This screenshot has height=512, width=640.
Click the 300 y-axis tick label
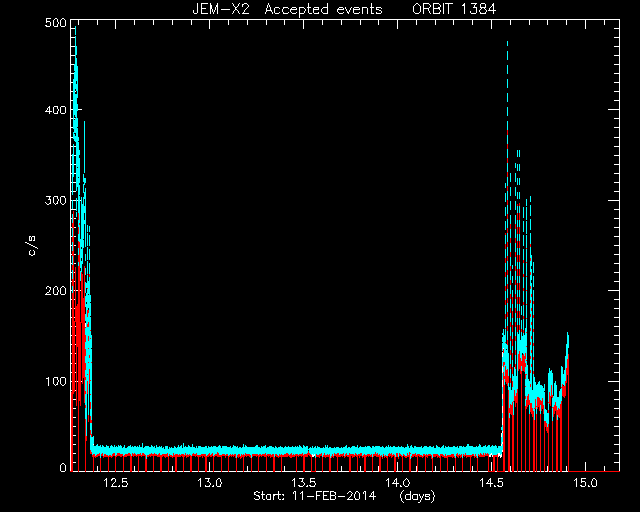(56, 200)
